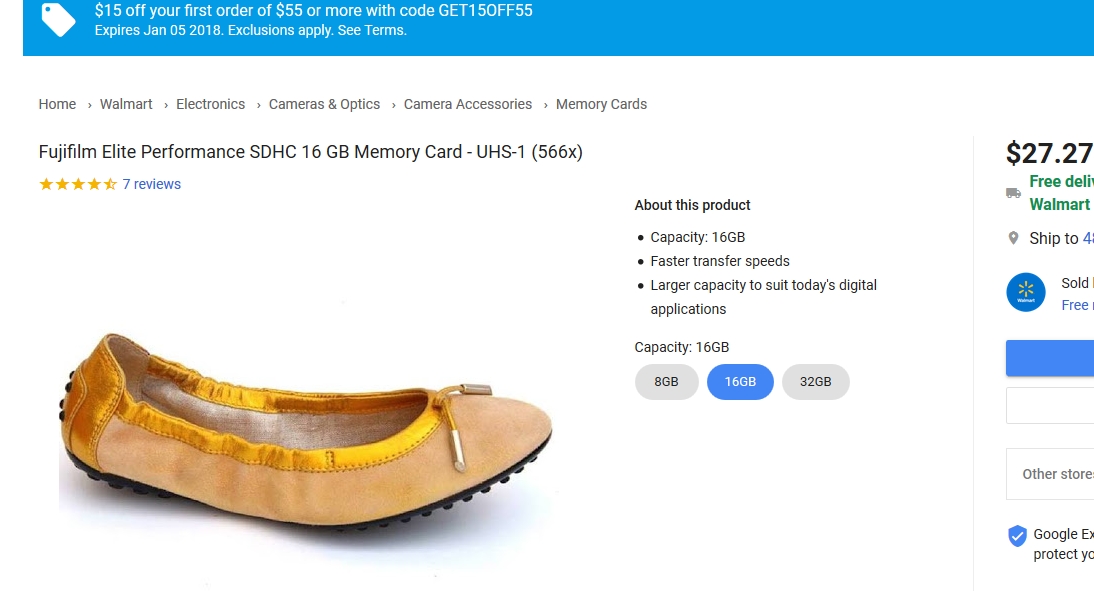The width and height of the screenshot is (1094, 591).
Task: Click the round Walmart seller logo
Action: tap(1025, 292)
